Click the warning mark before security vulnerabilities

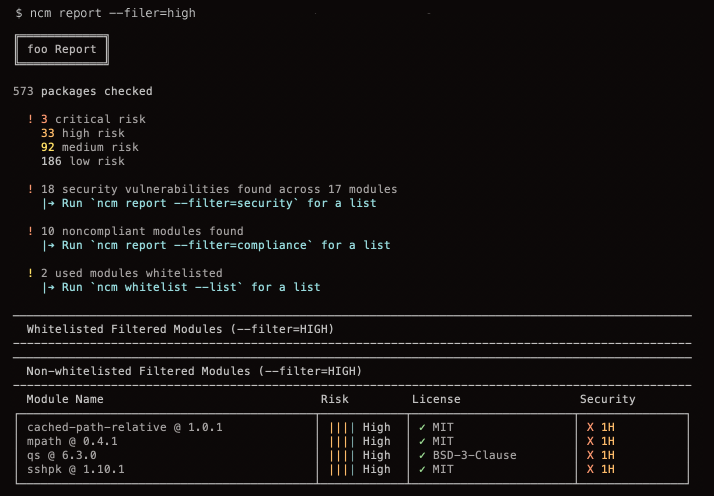click(x=31, y=189)
